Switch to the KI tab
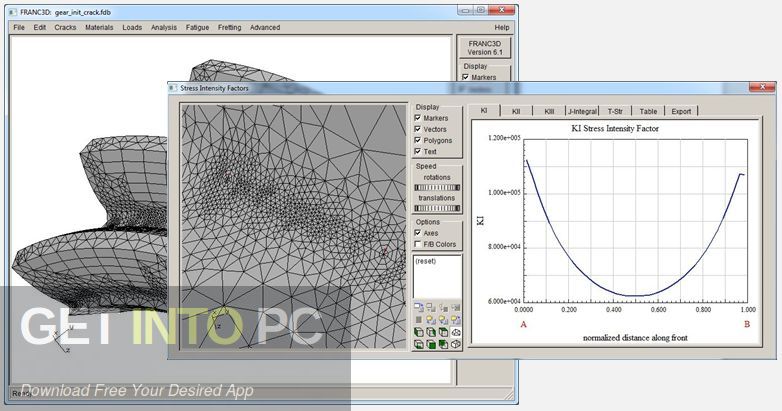 pos(483,110)
